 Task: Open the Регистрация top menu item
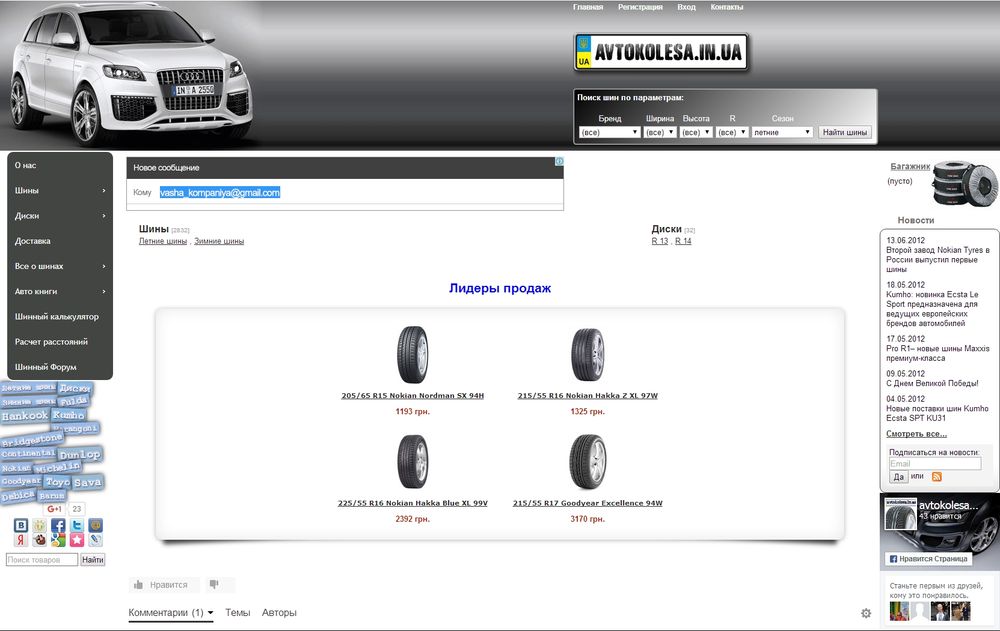pyautogui.click(x=640, y=7)
